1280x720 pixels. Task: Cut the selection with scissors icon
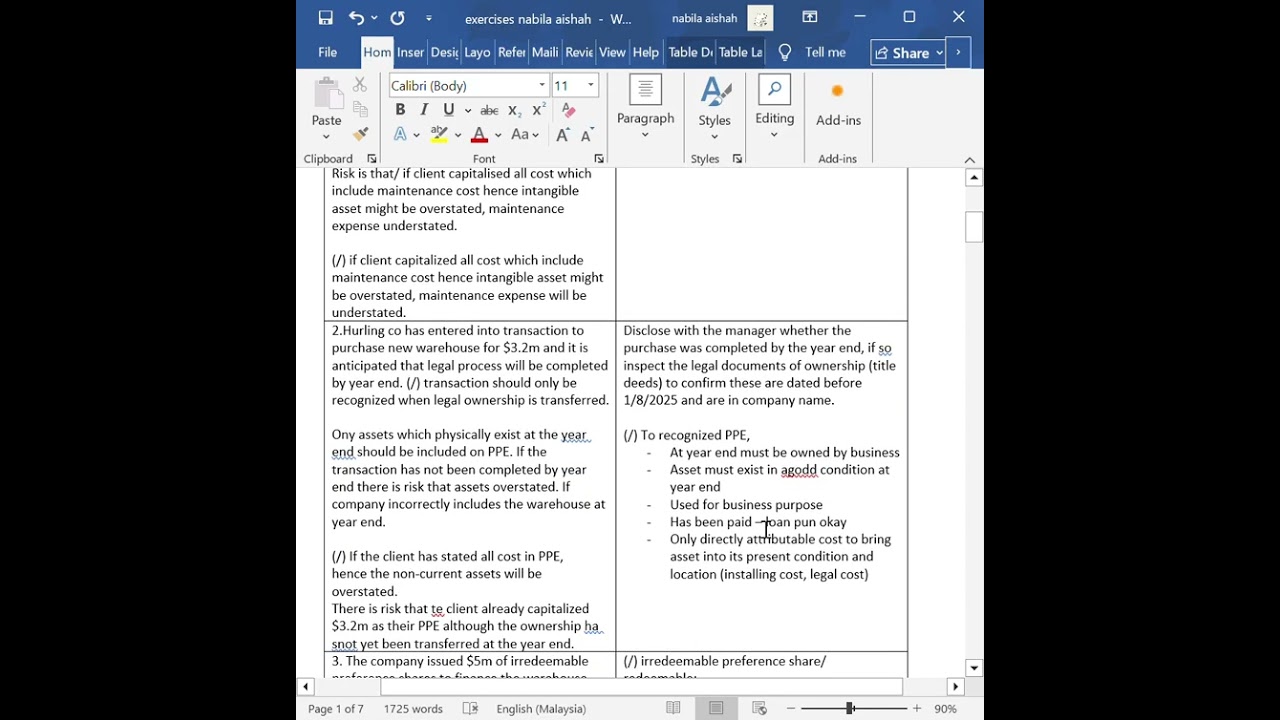360,85
